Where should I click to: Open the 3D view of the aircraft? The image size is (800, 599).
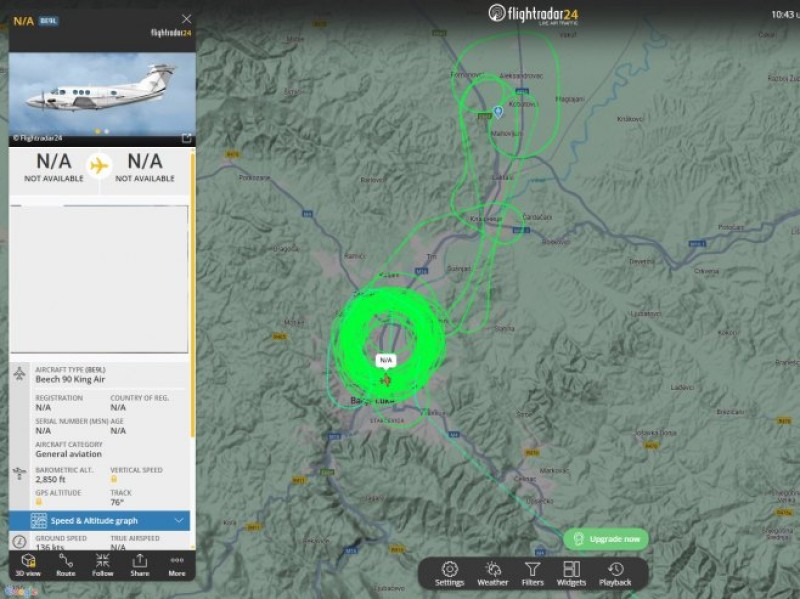[29, 564]
